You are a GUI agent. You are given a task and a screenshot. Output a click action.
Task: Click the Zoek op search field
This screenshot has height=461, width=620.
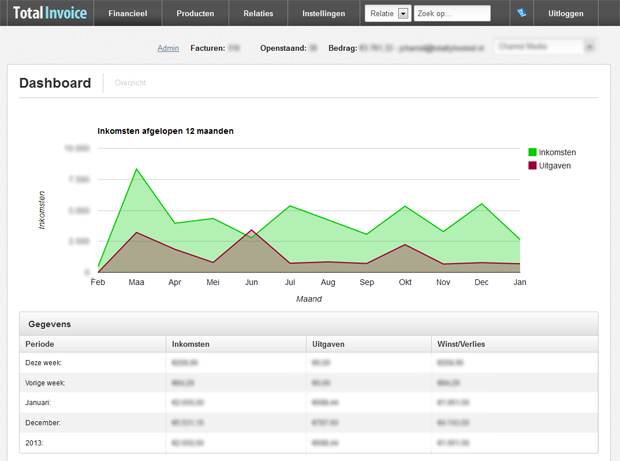tap(452, 13)
